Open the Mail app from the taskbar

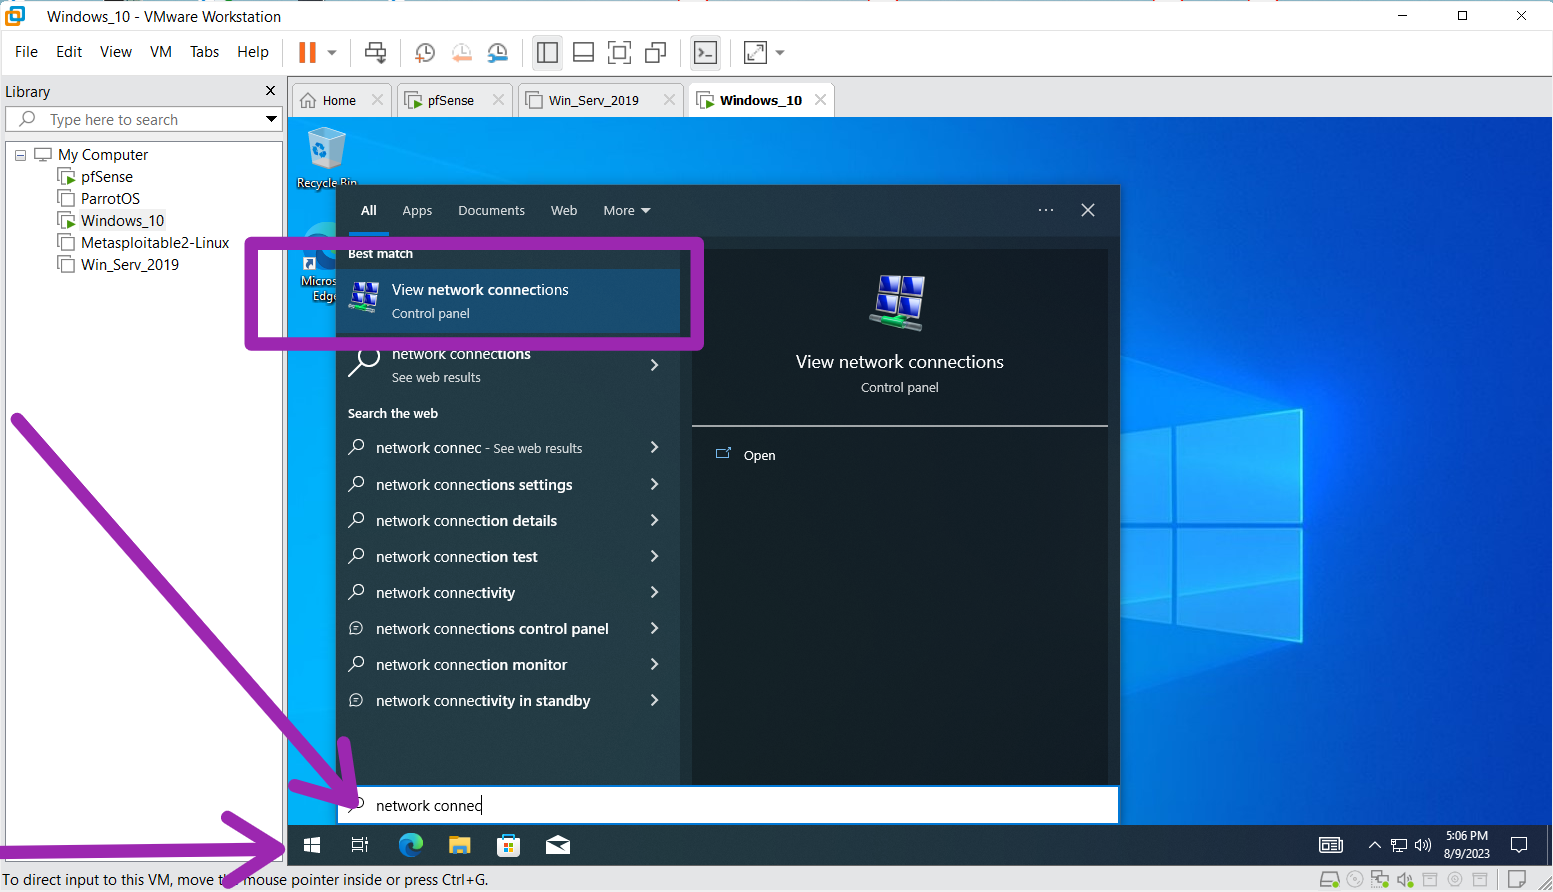pos(558,845)
